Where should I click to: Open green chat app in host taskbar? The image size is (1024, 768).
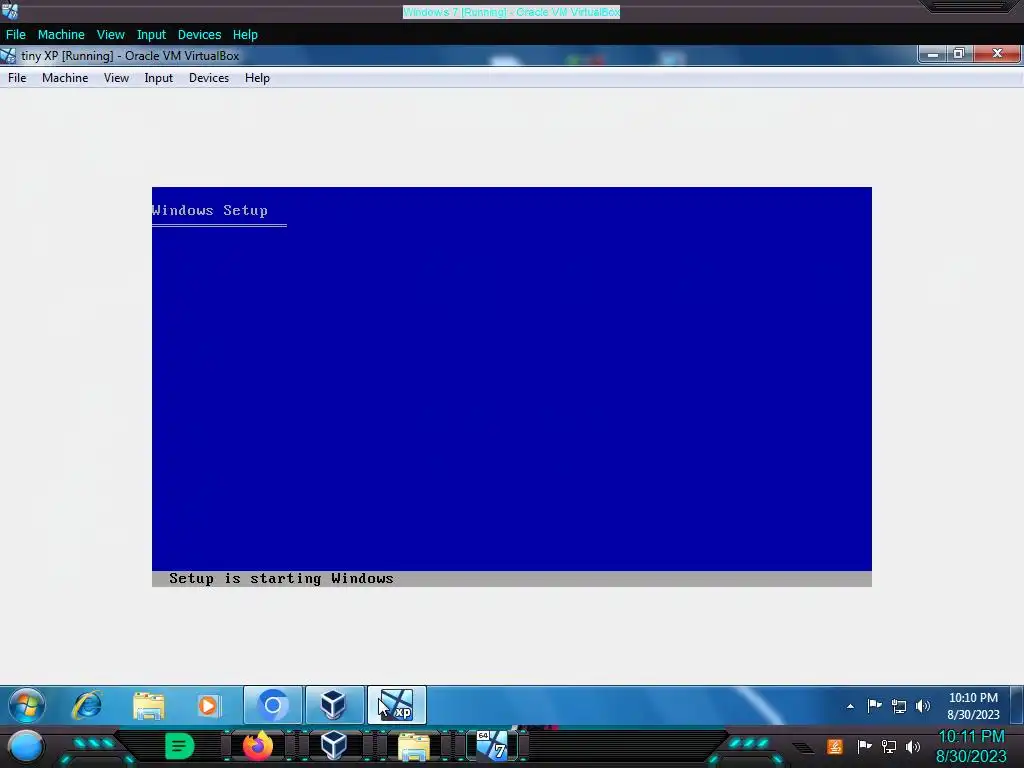tap(180, 746)
